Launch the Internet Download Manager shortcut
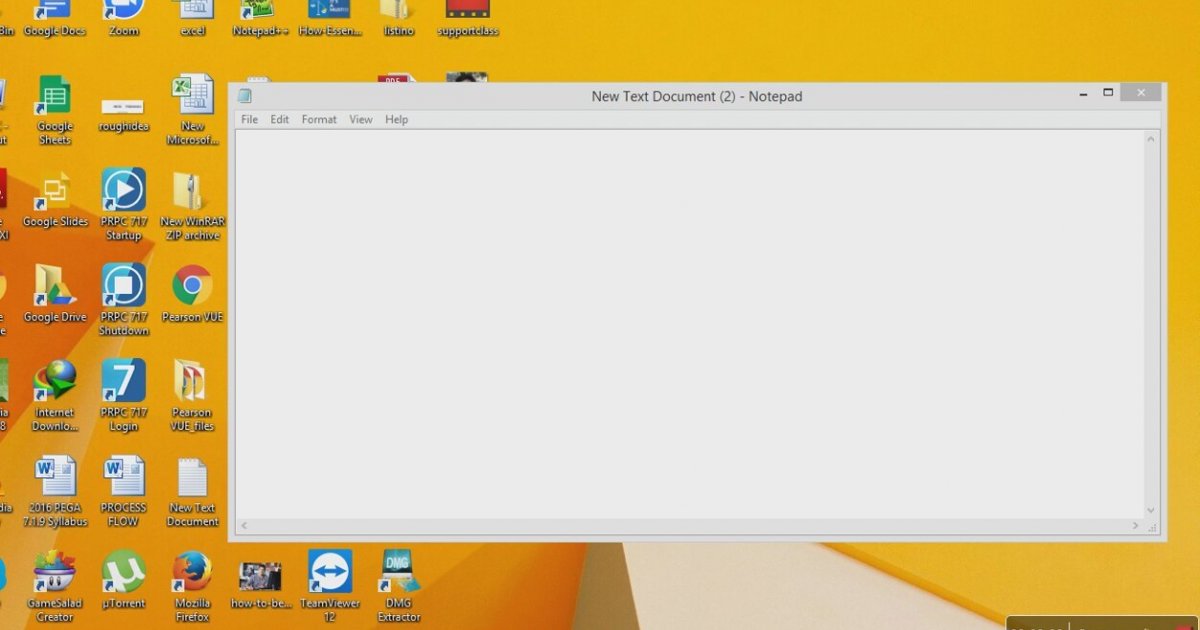Image resolution: width=1200 pixels, height=630 pixels. point(55,395)
